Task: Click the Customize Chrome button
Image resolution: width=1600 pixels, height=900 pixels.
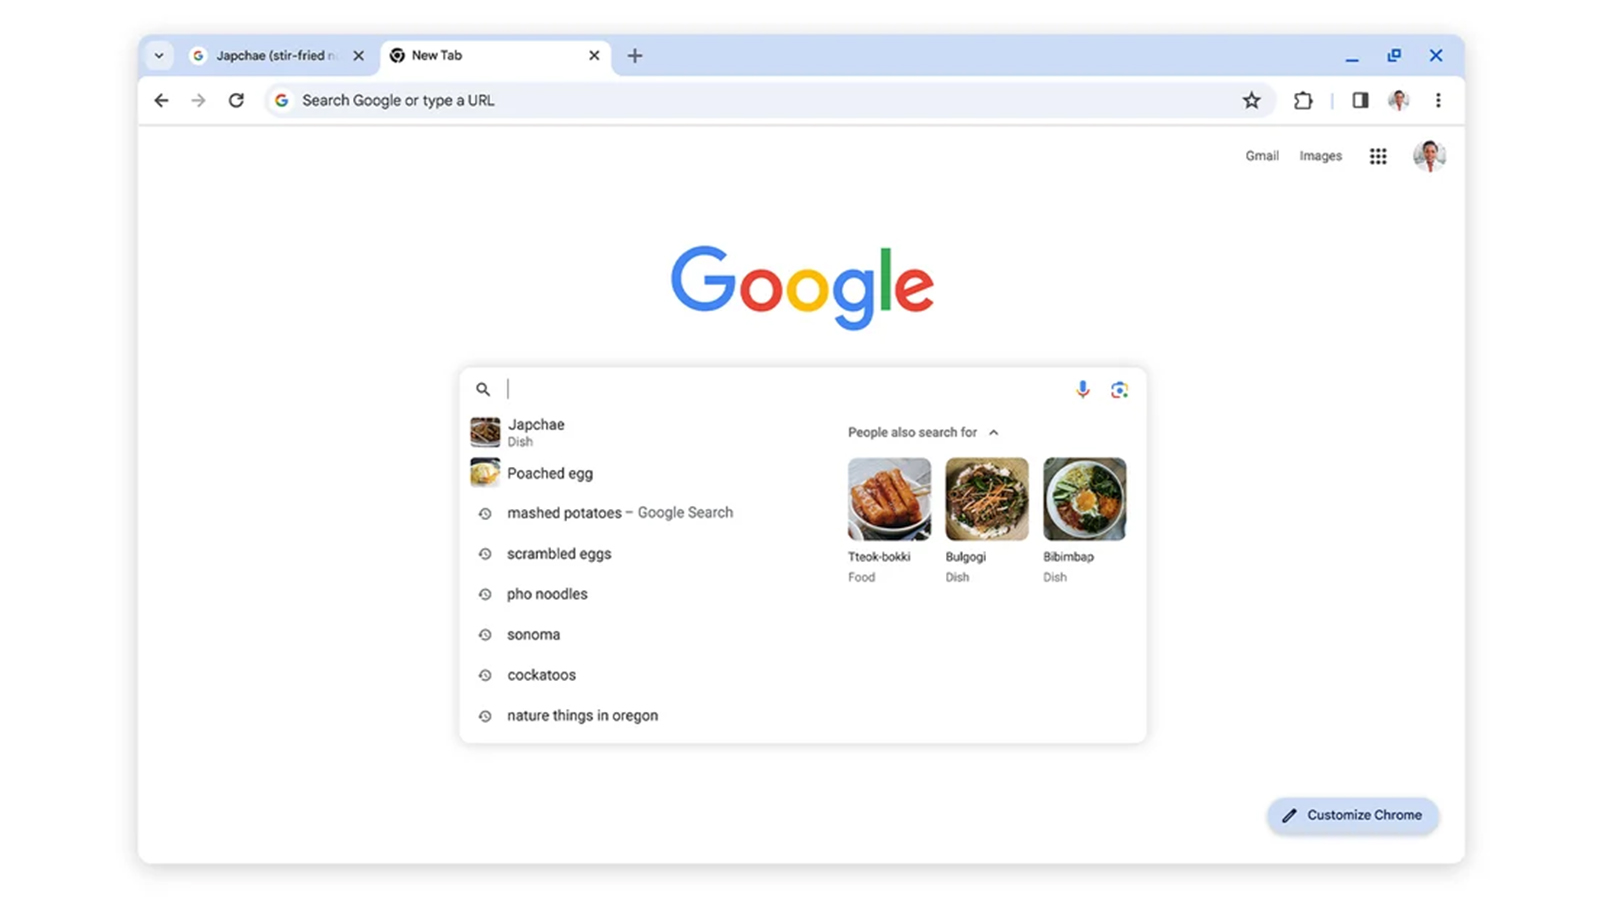Action: click(1353, 815)
